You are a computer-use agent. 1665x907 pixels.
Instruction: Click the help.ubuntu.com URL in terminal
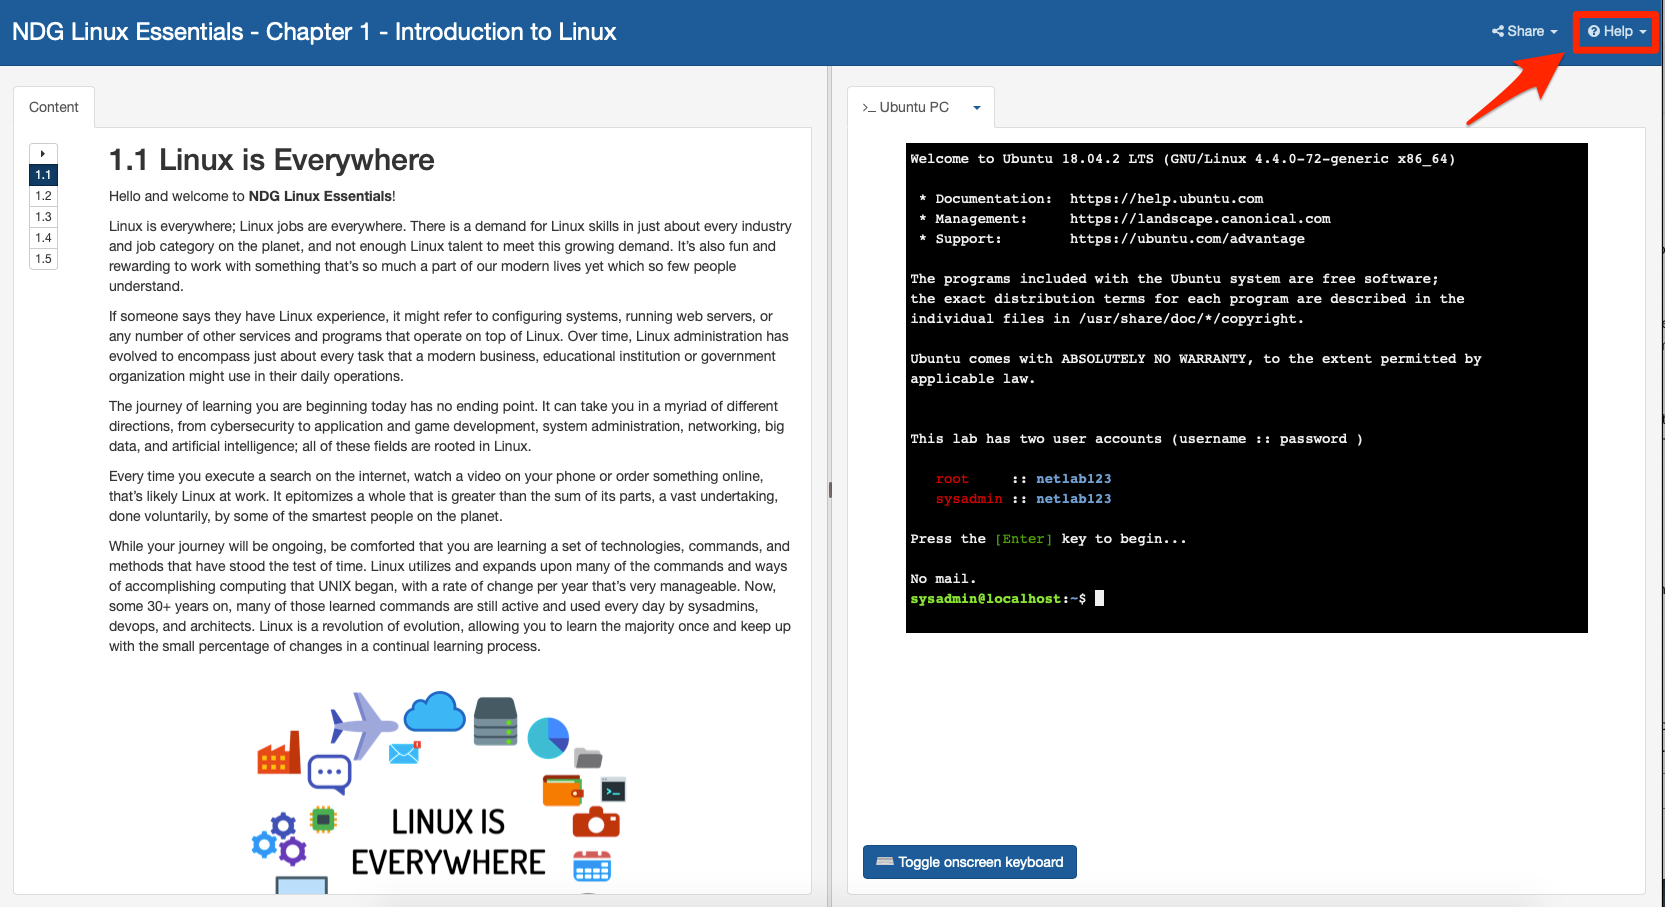click(x=1166, y=199)
